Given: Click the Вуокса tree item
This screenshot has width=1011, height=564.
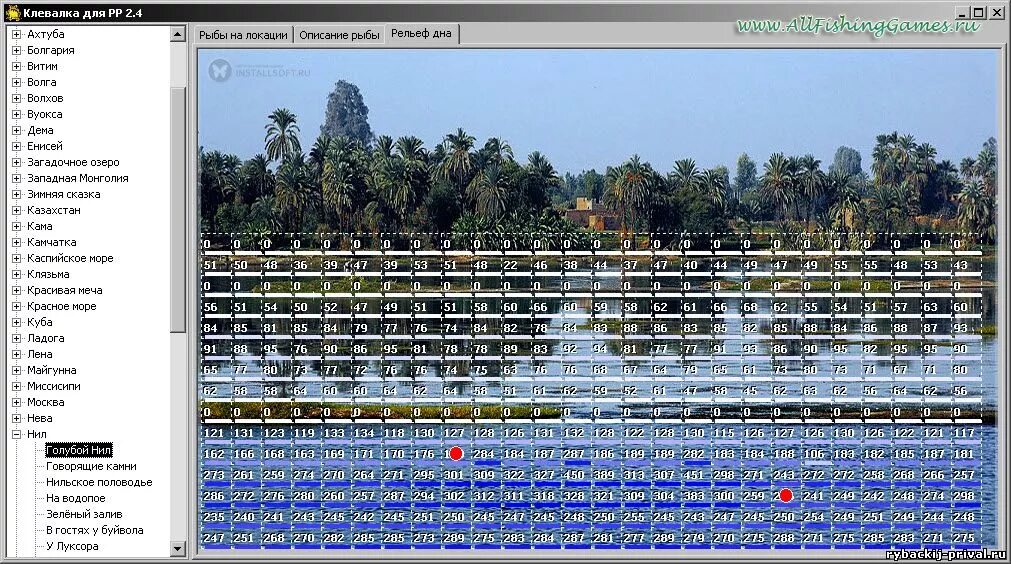Looking at the screenshot, I should (44, 115).
